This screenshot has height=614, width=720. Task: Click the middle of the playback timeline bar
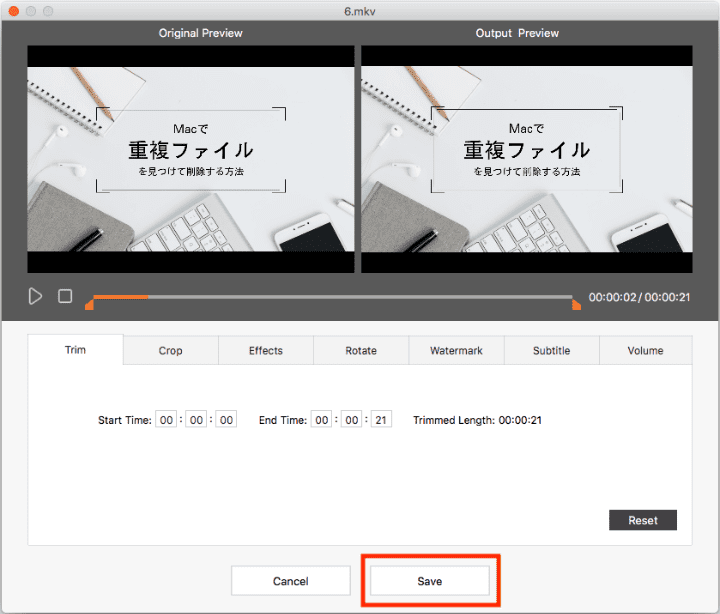[332, 297]
